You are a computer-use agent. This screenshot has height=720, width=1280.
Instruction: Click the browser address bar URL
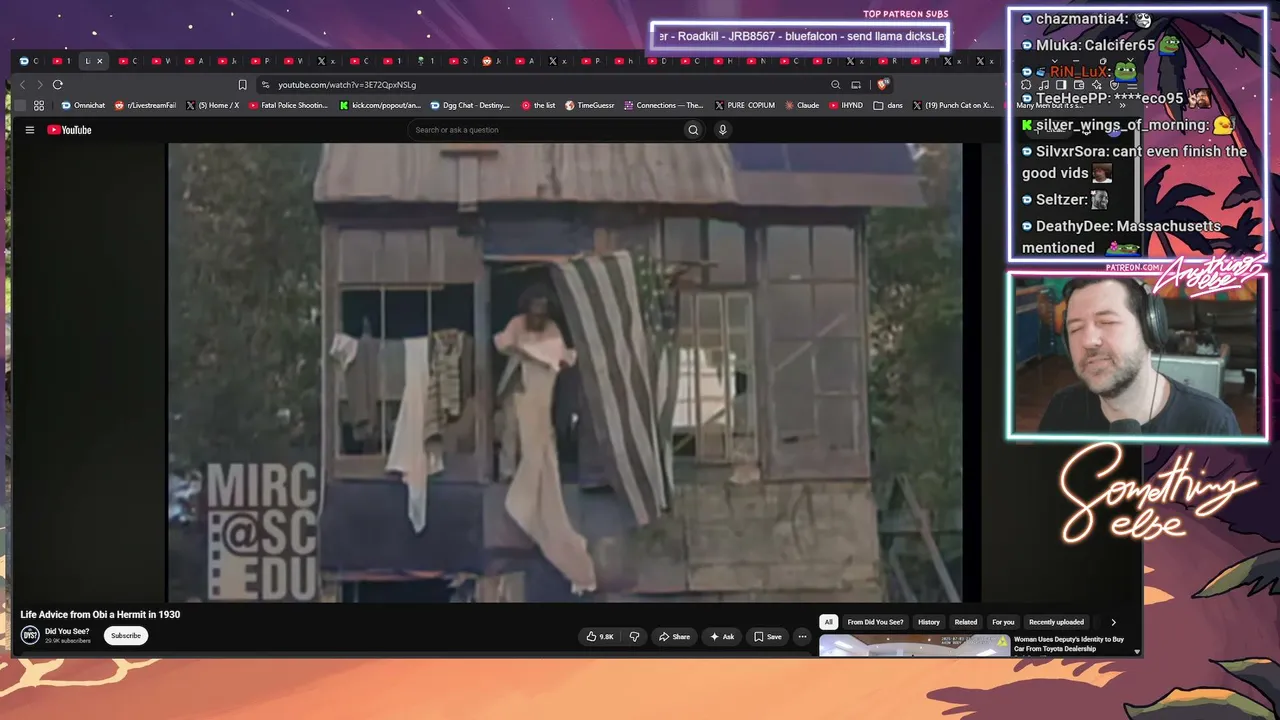(347, 85)
